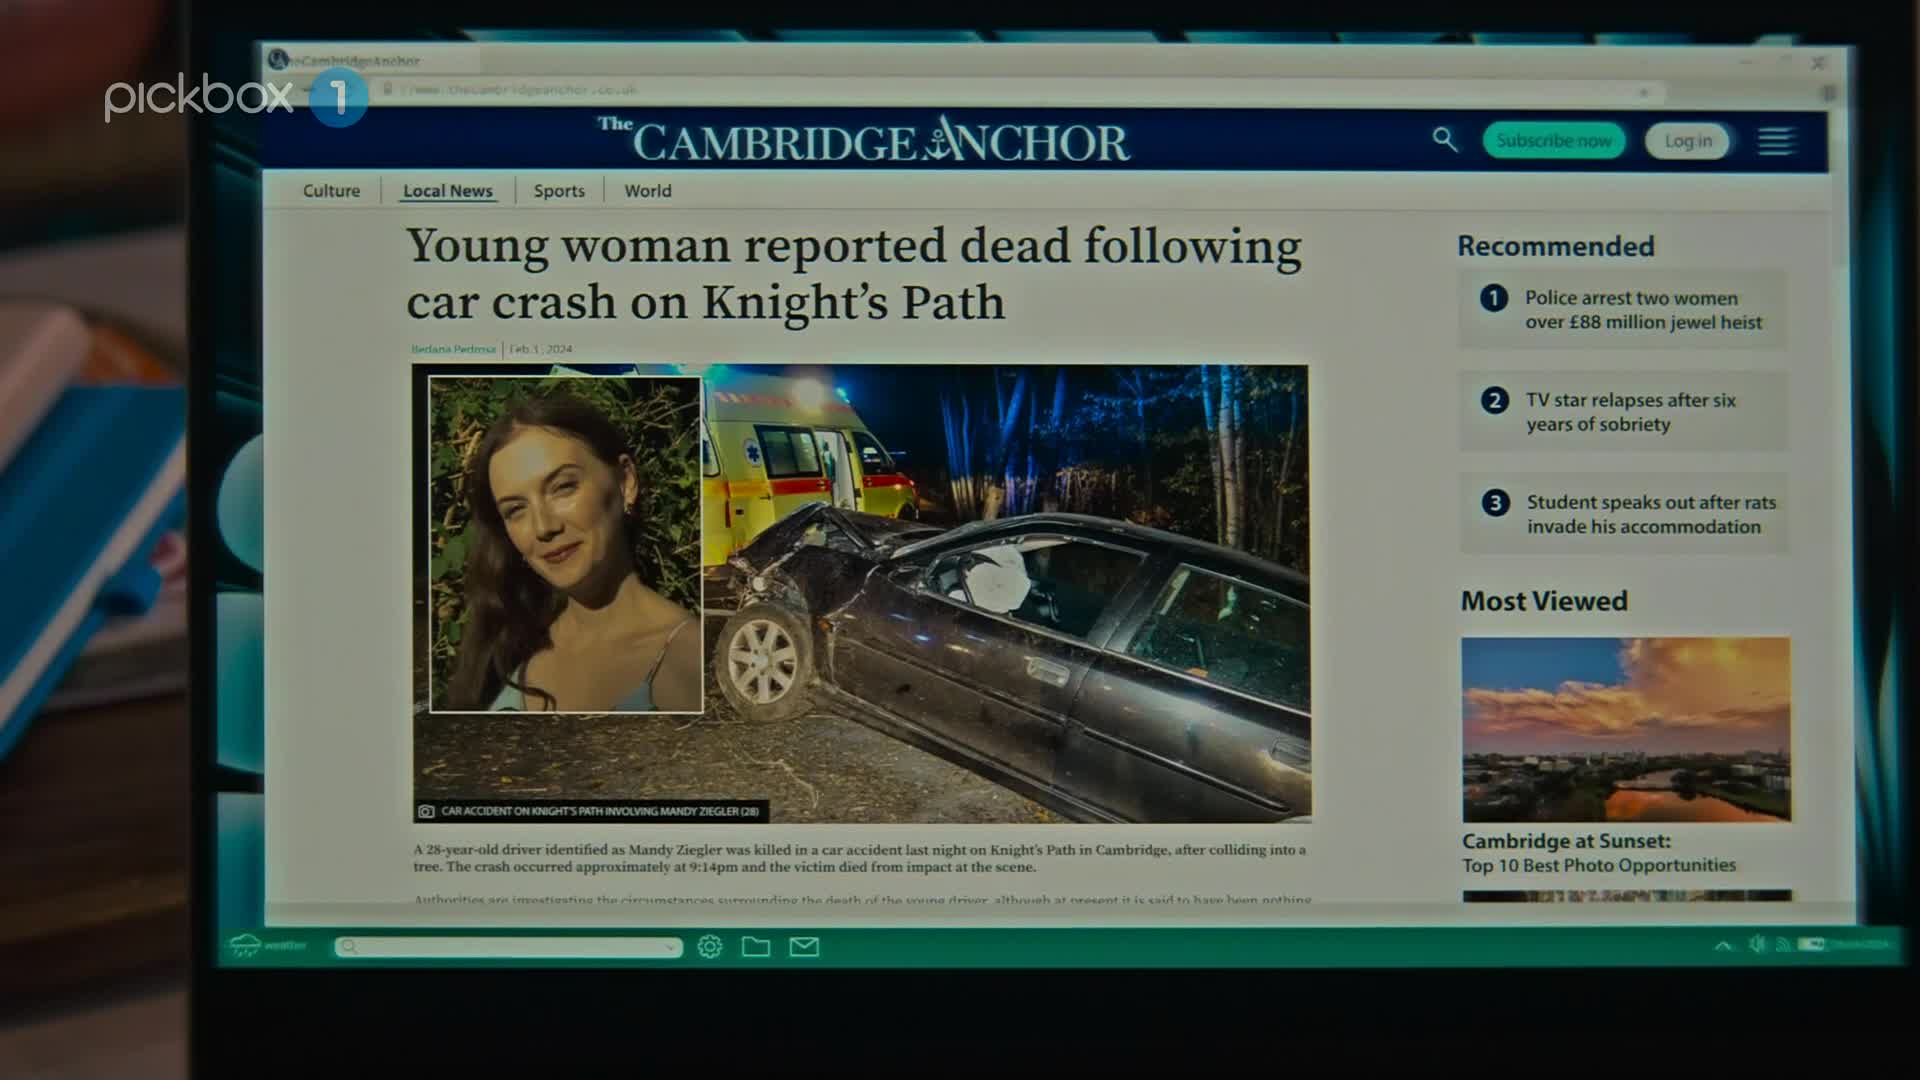Open Cambridge at Sunset photo thumbnail
Screen dimensions: 1920x1080
(1626, 729)
